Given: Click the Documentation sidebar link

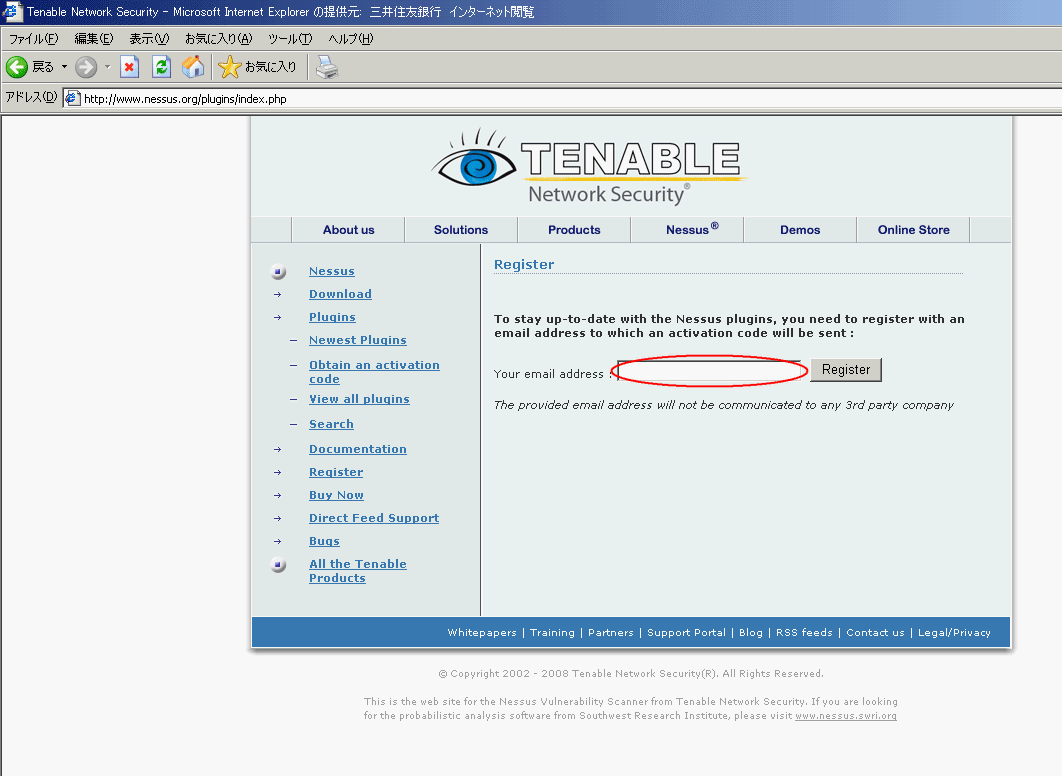Looking at the screenshot, I should coord(358,449).
